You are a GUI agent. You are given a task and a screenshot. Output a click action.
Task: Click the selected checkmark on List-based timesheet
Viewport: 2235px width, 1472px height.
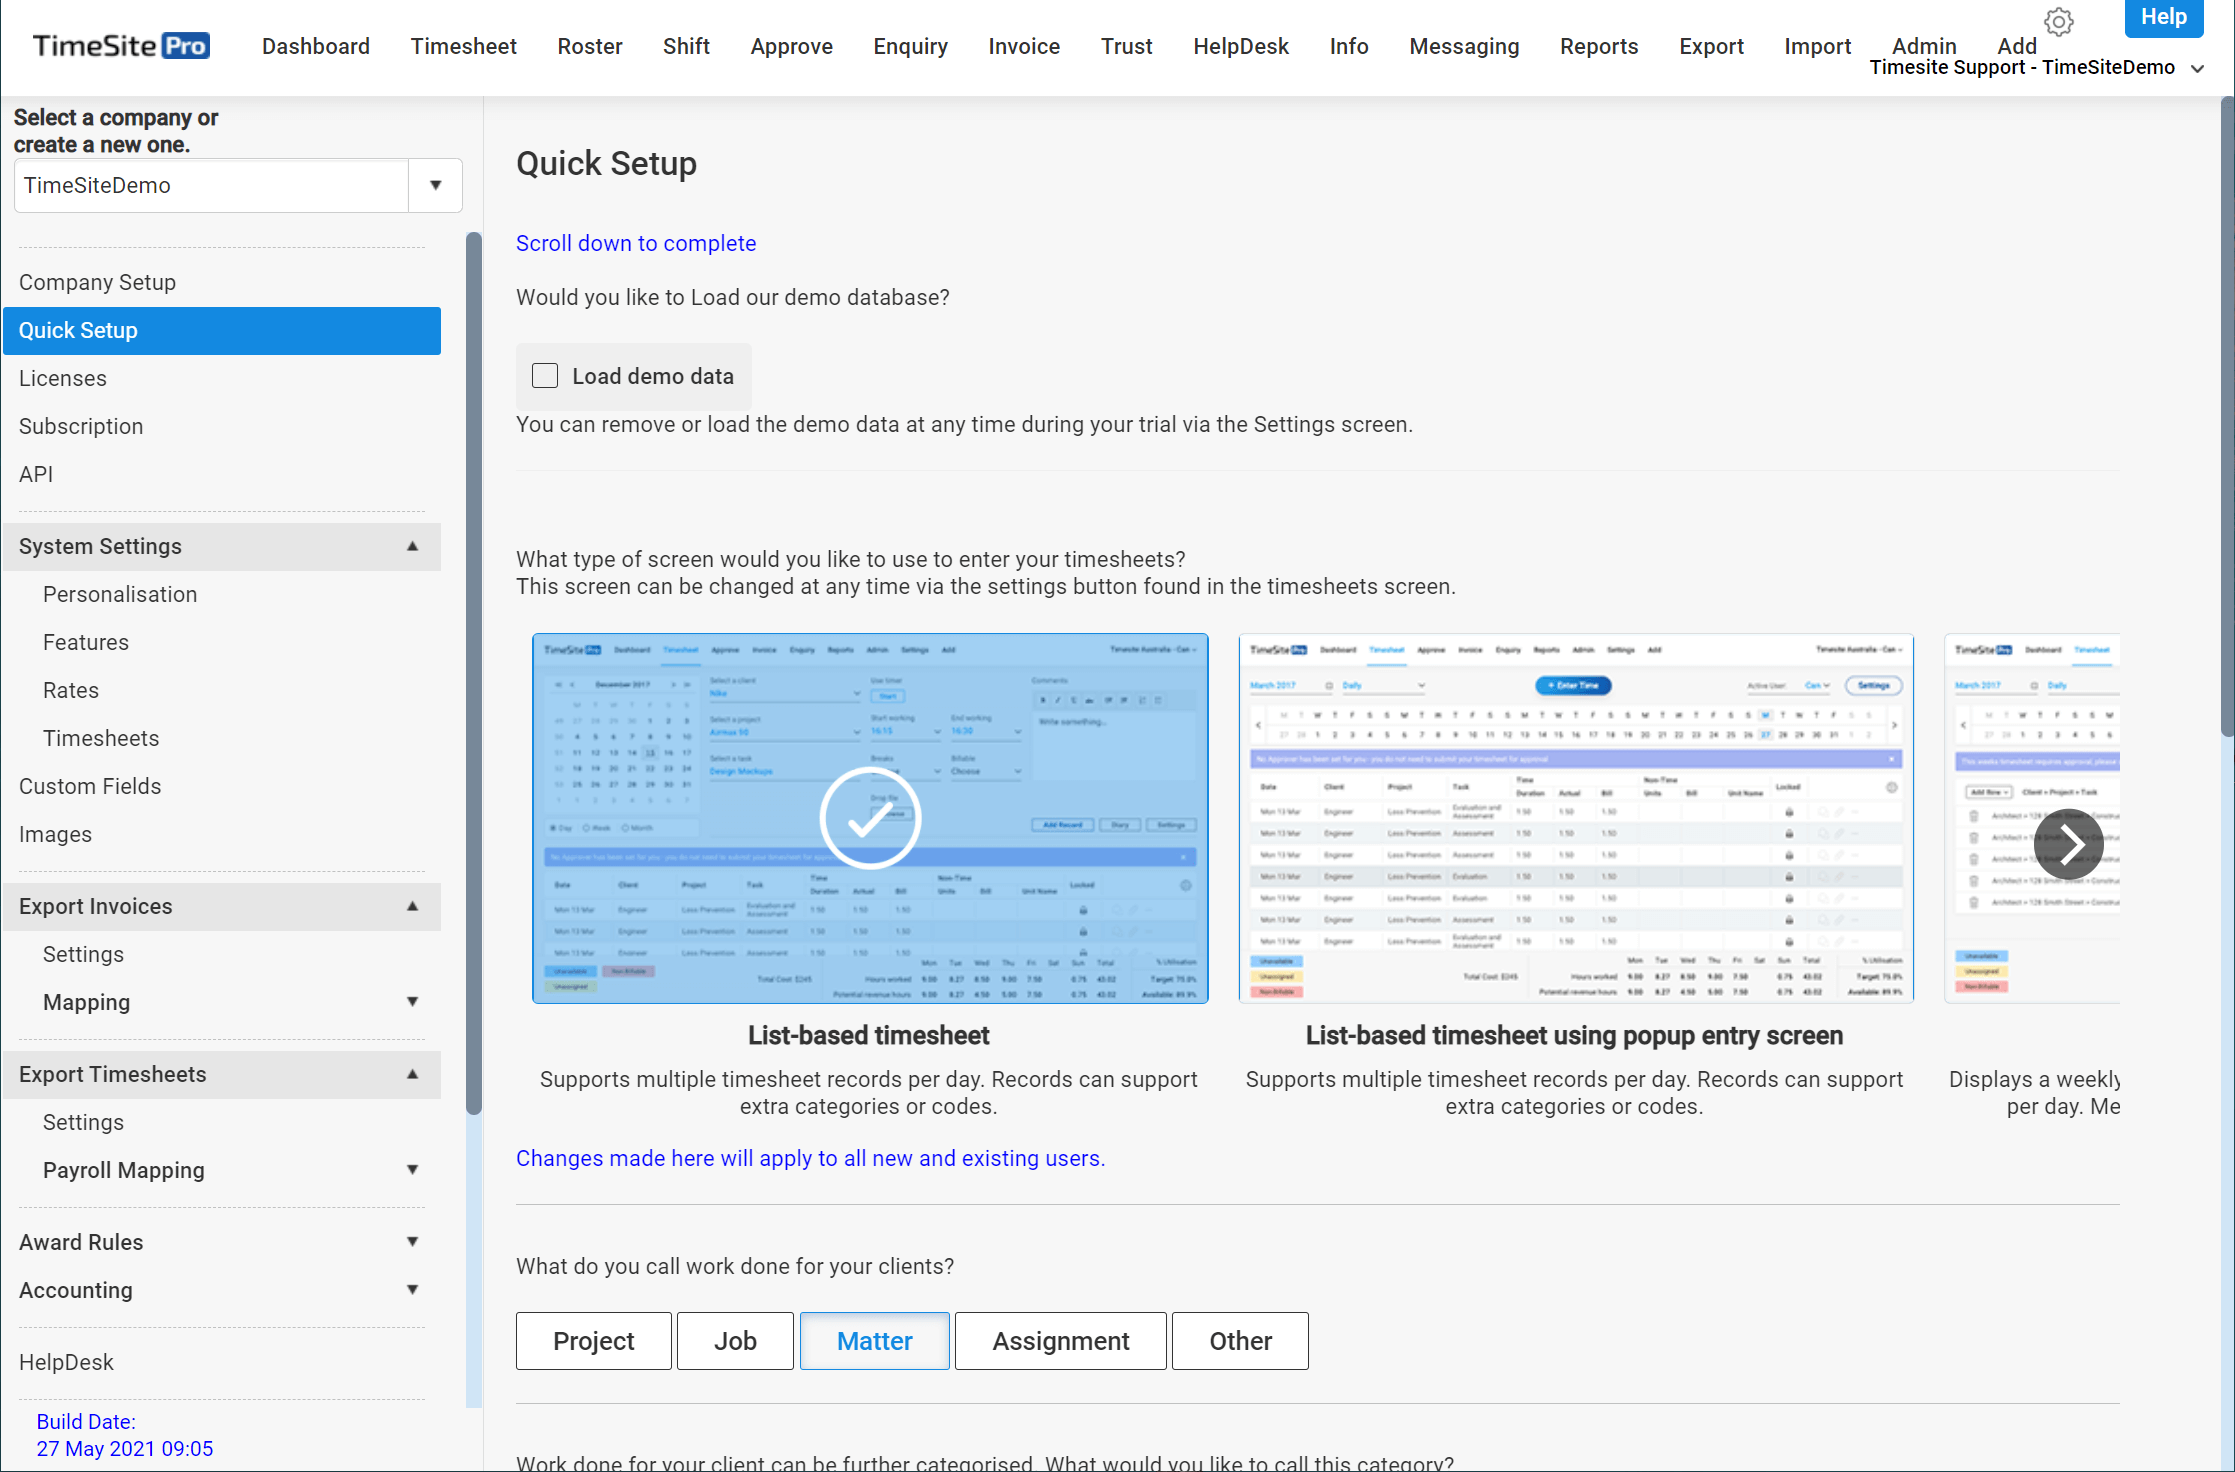point(870,818)
